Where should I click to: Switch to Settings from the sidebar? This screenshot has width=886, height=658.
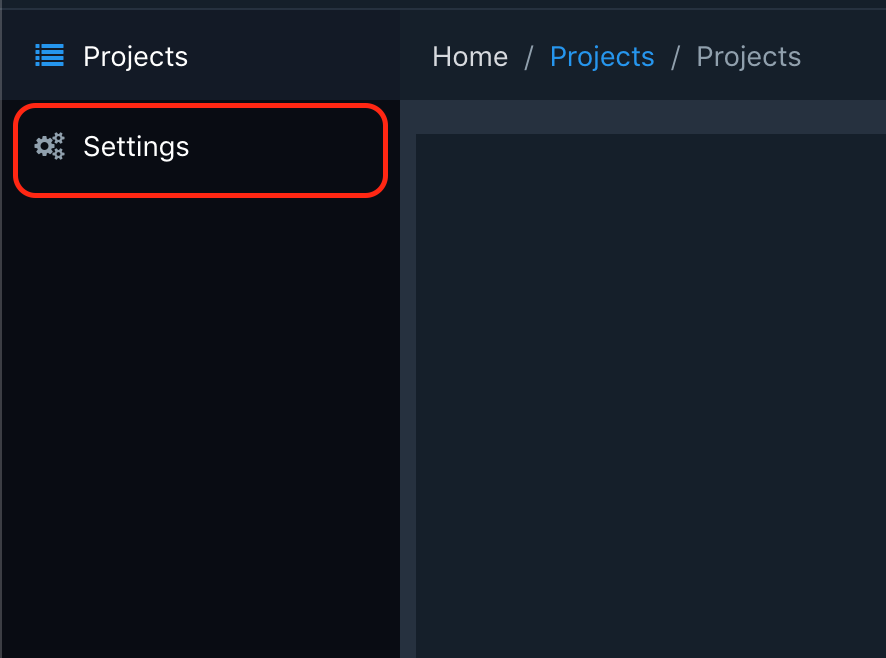click(137, 146)
